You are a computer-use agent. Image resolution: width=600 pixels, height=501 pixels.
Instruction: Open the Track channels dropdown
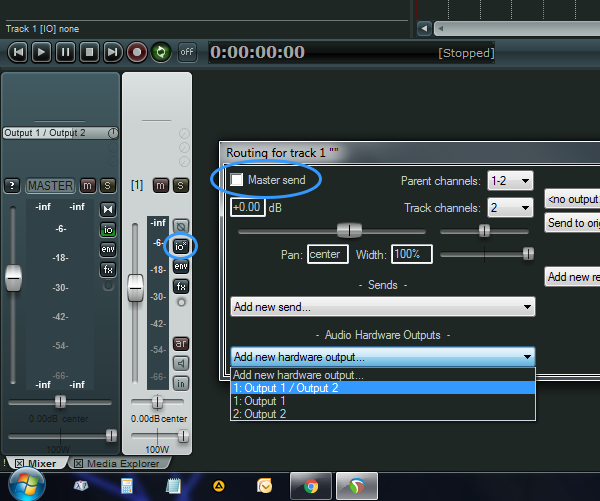[x=509, y=208]
